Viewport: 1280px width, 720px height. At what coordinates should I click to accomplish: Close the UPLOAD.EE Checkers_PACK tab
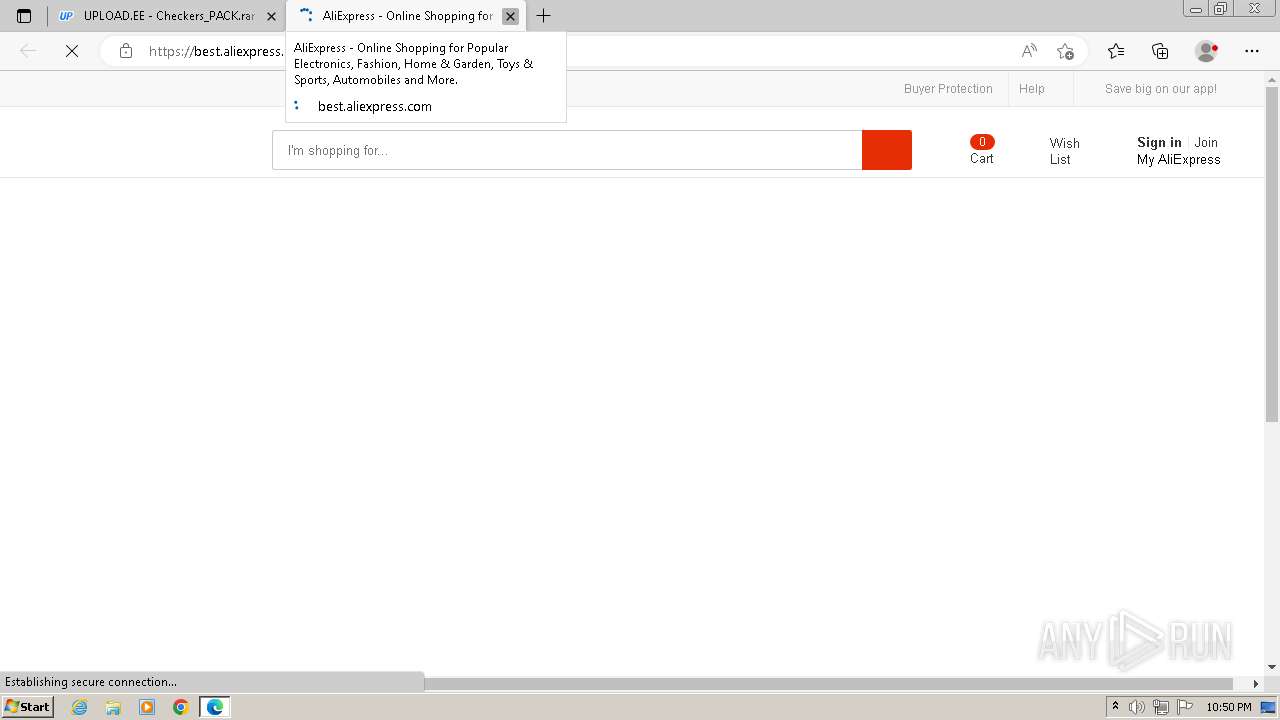[x=271, y=16]
